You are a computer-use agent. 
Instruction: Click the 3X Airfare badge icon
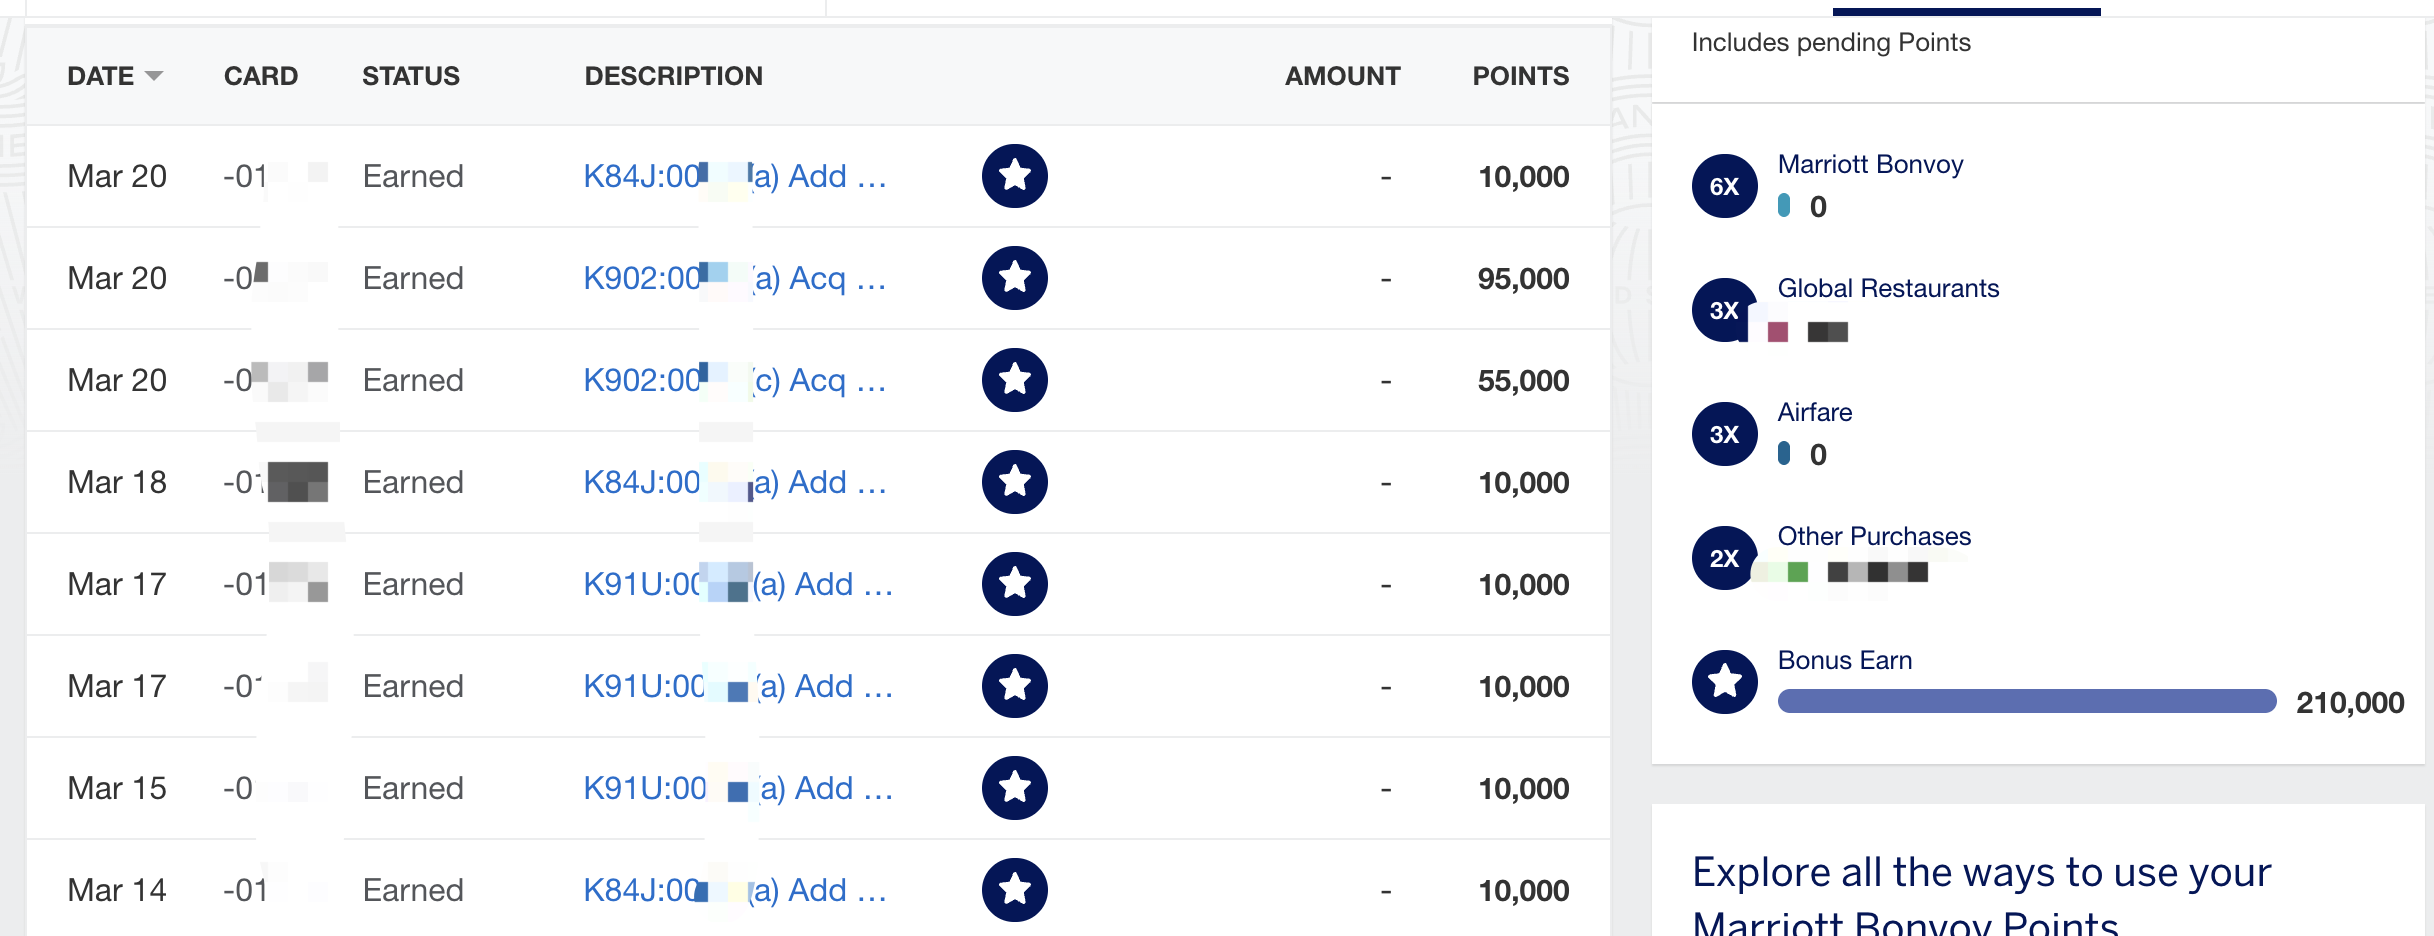pos(1724,434)
